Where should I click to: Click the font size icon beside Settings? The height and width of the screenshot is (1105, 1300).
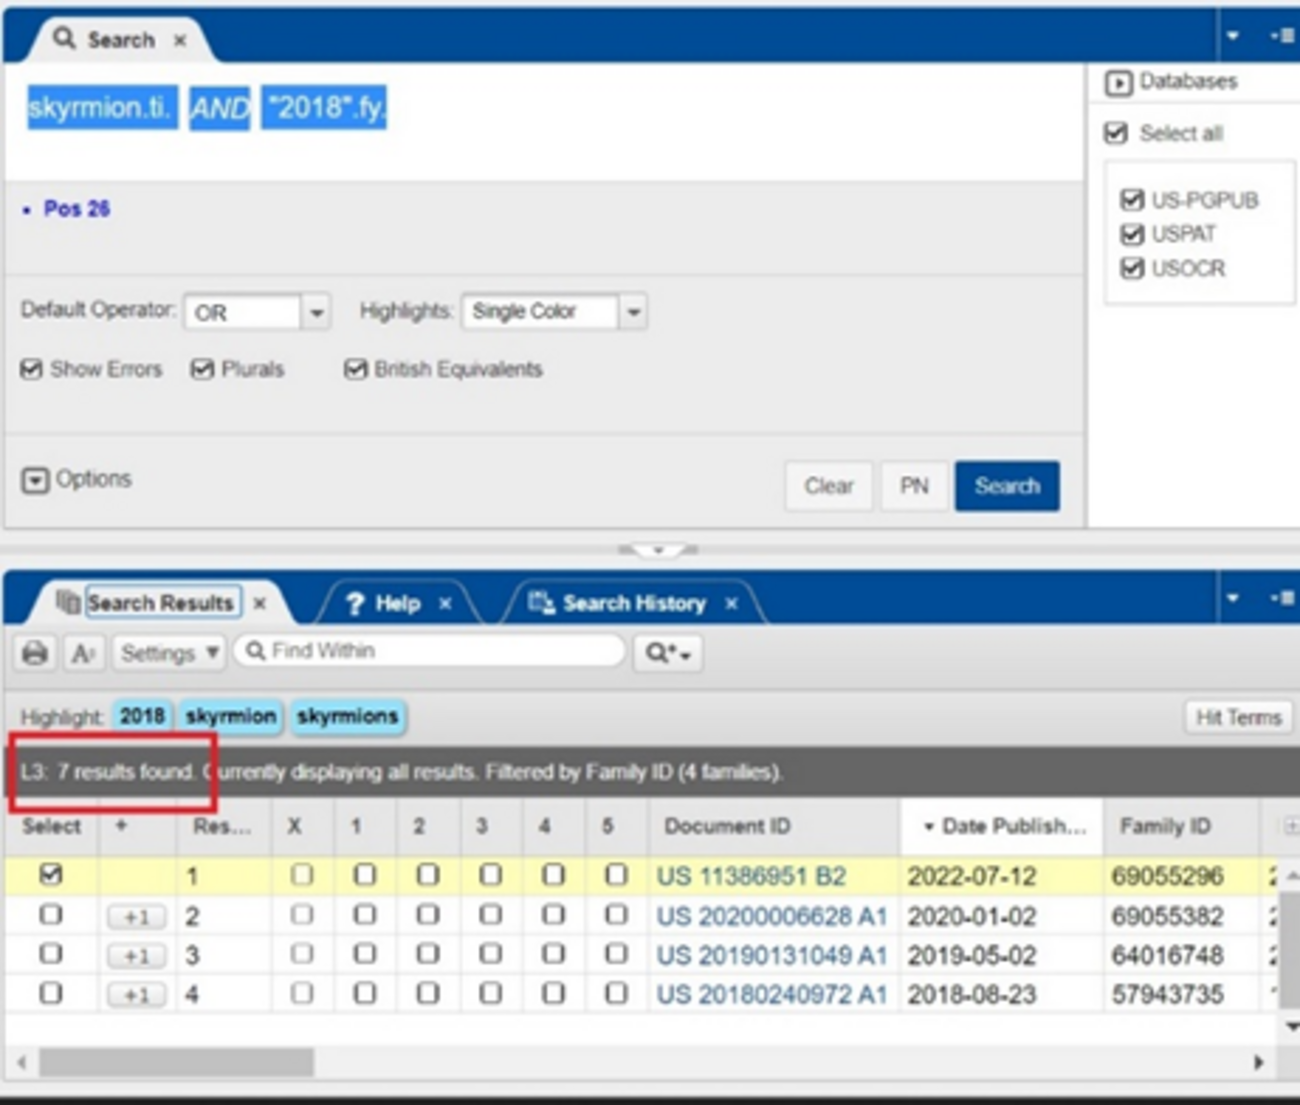pyautogui.click(x=83, y=653)
